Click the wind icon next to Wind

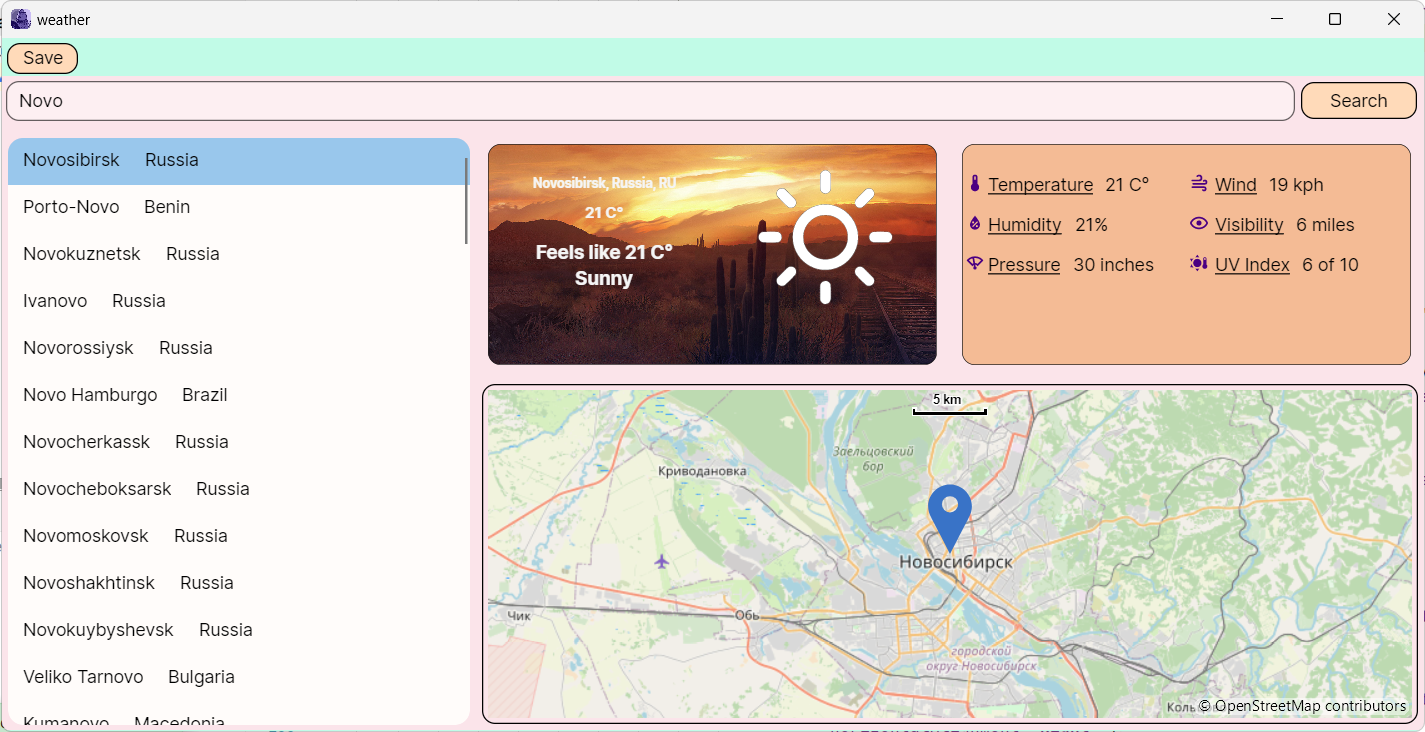1199,183
